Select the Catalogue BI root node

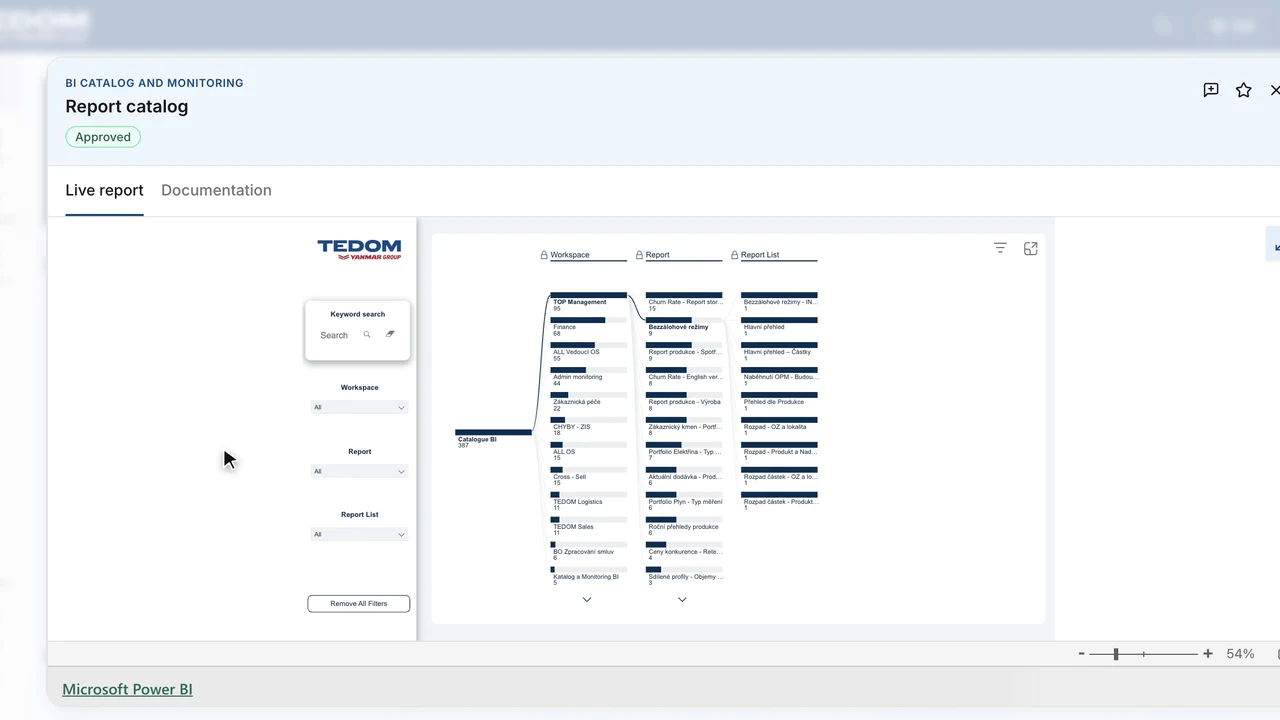[493, 438]
